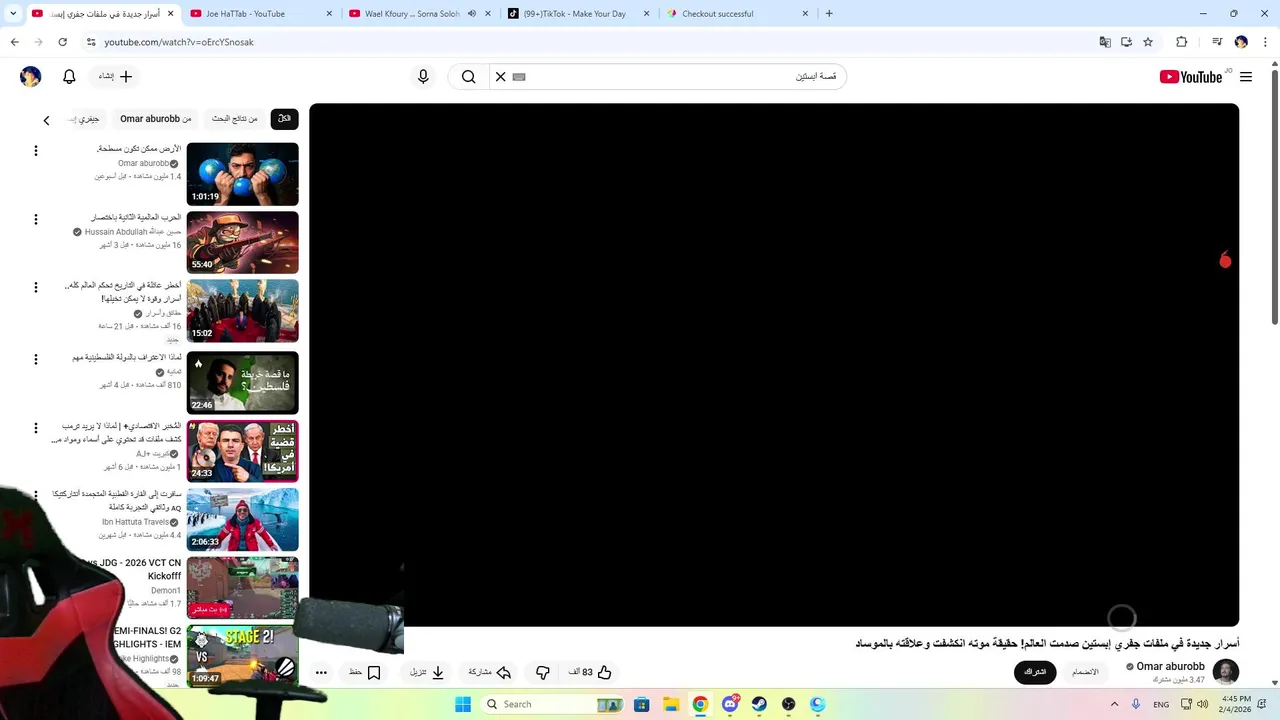Bookmark this page with star icon
This screenshot has width=1280, height=720.
click(x=1148, y=42)
